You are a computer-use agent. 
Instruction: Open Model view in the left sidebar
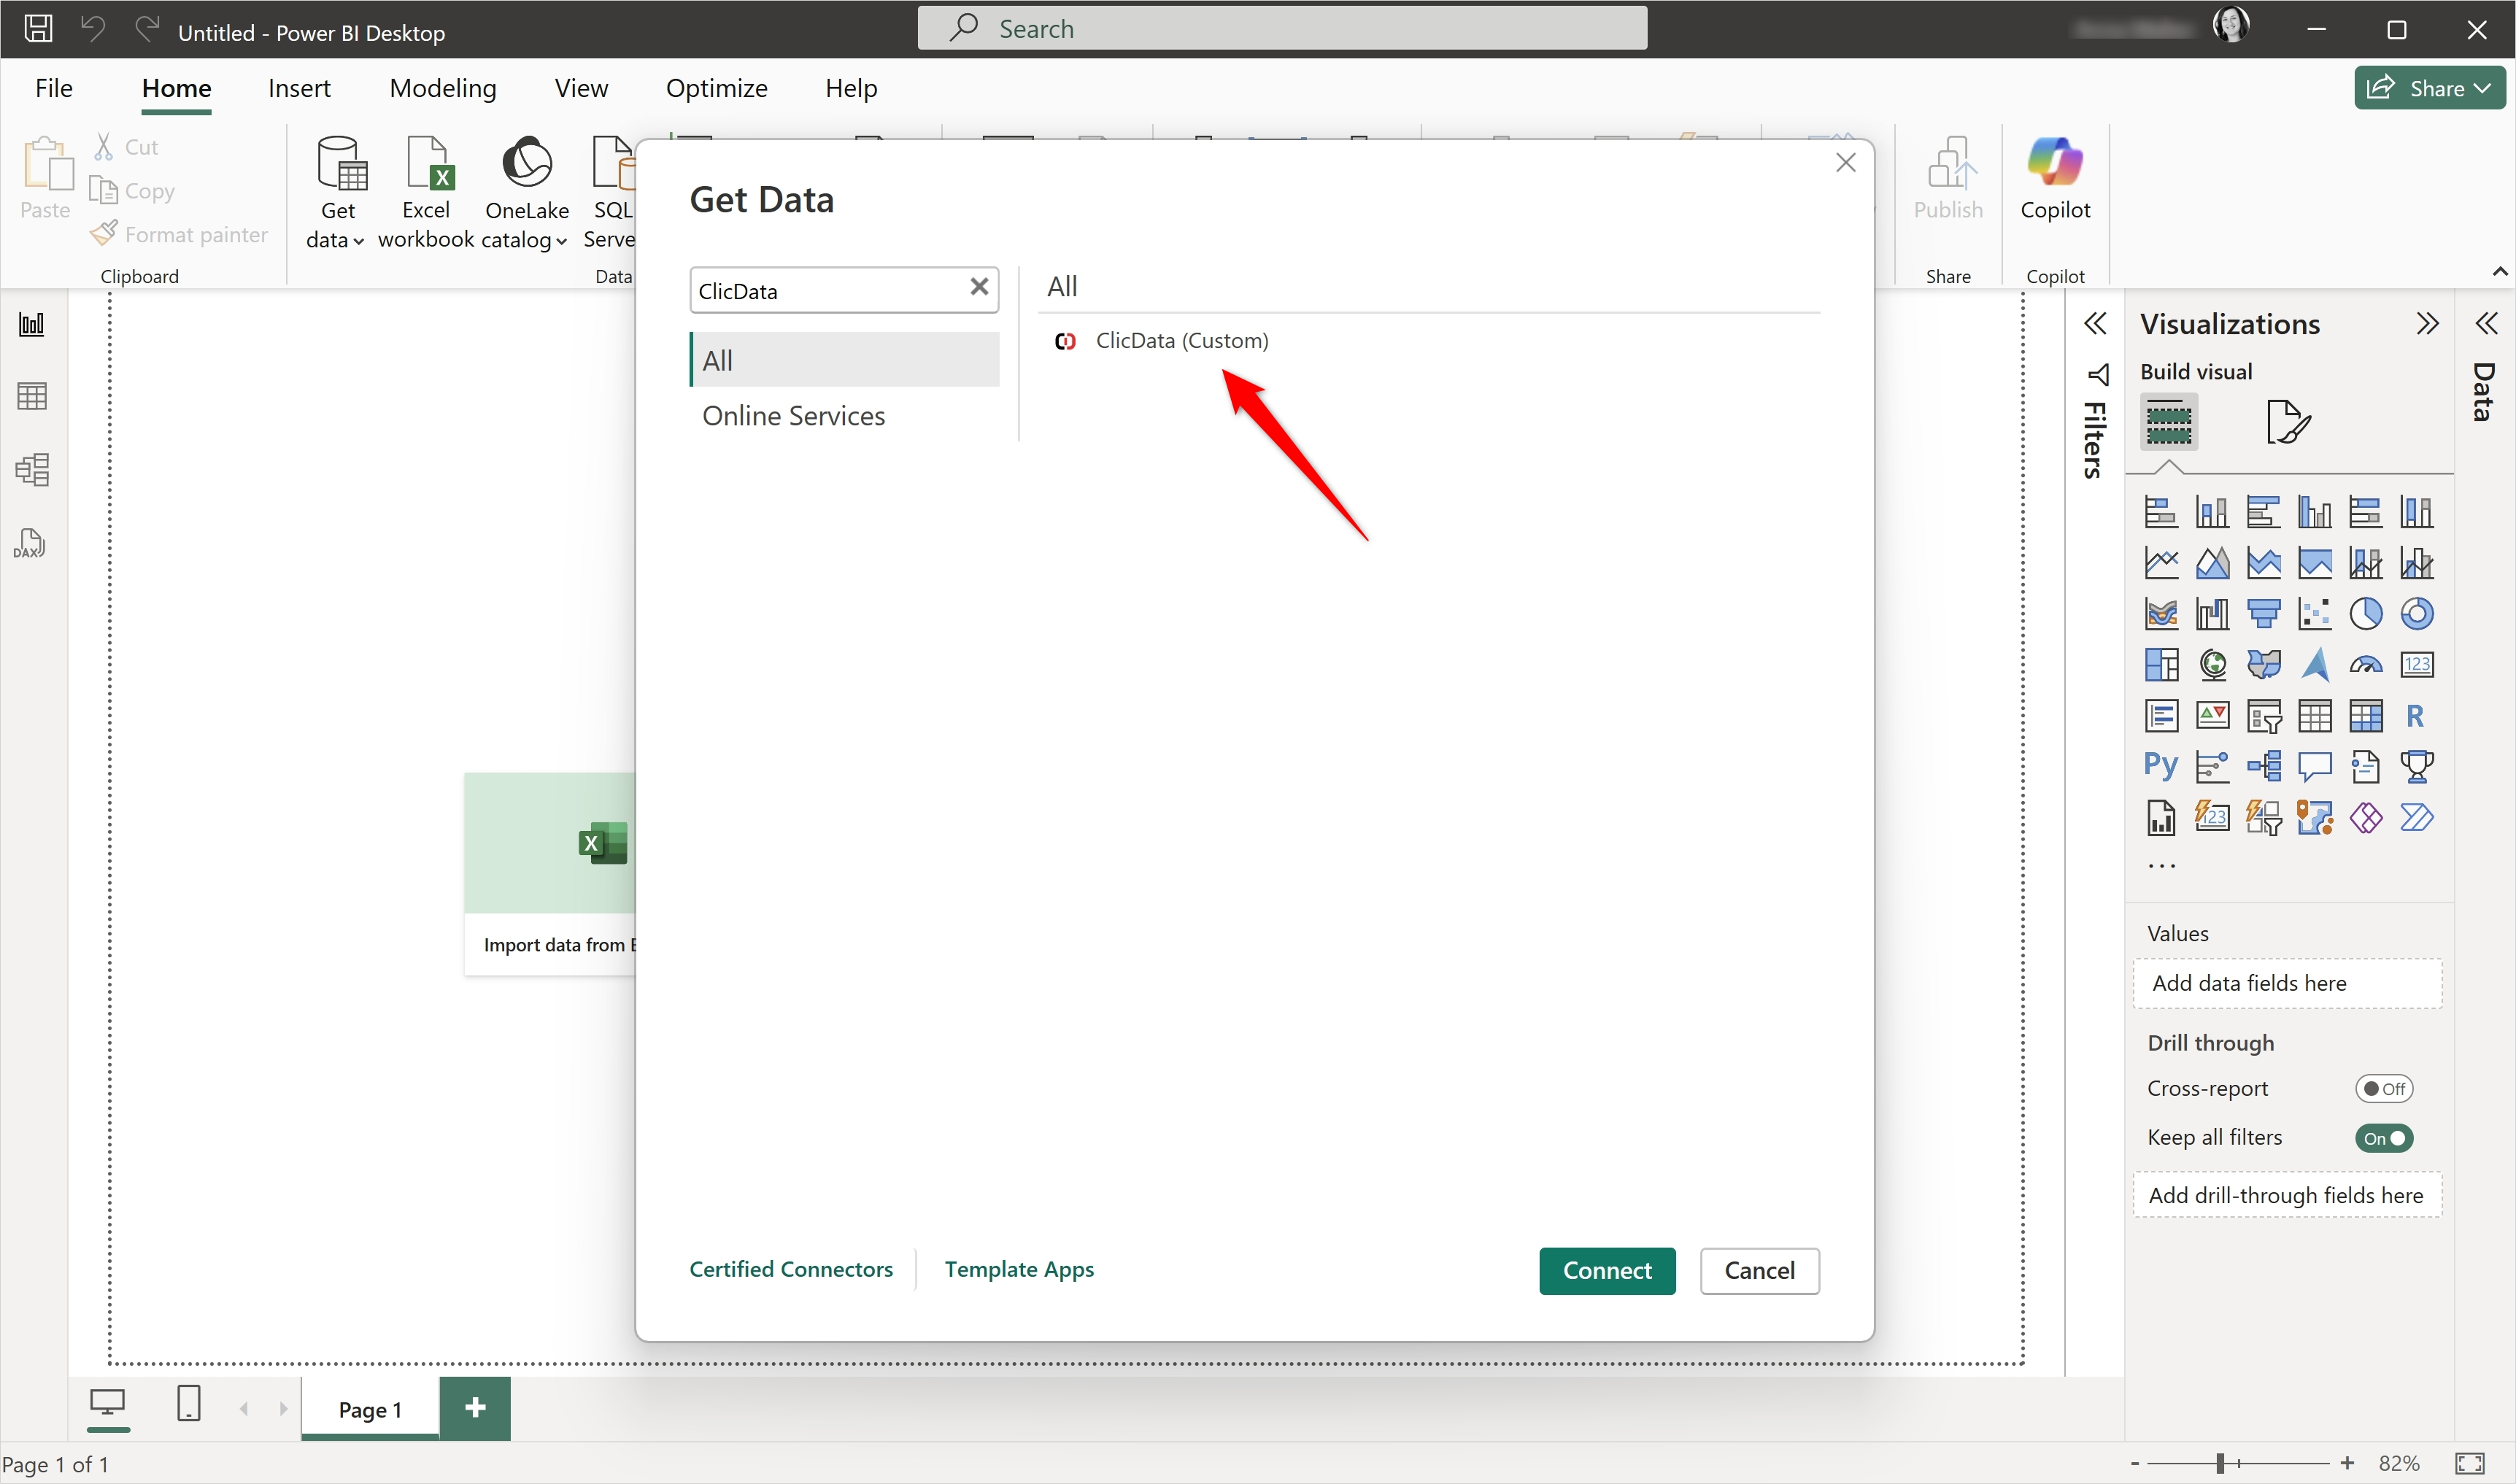point(32,469)
